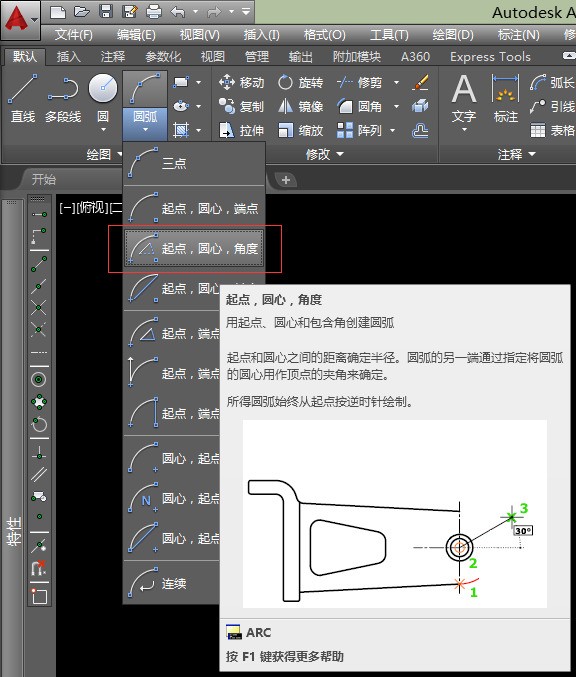The height and width of the screenshot is (677, 576).
Task: Open the Rectangle tool dropdown arrow
Action: point(198,82)
